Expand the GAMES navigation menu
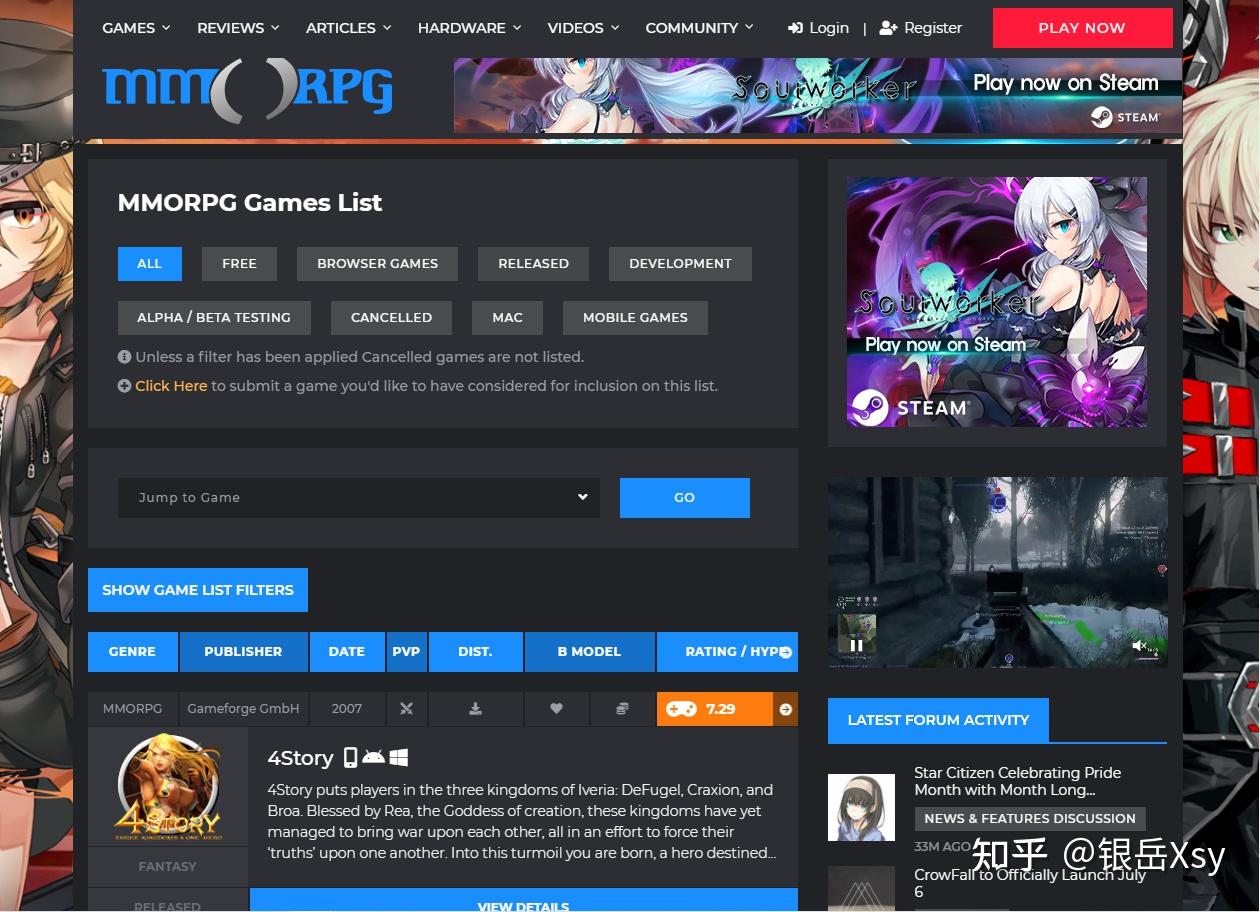 click(136, 28)
